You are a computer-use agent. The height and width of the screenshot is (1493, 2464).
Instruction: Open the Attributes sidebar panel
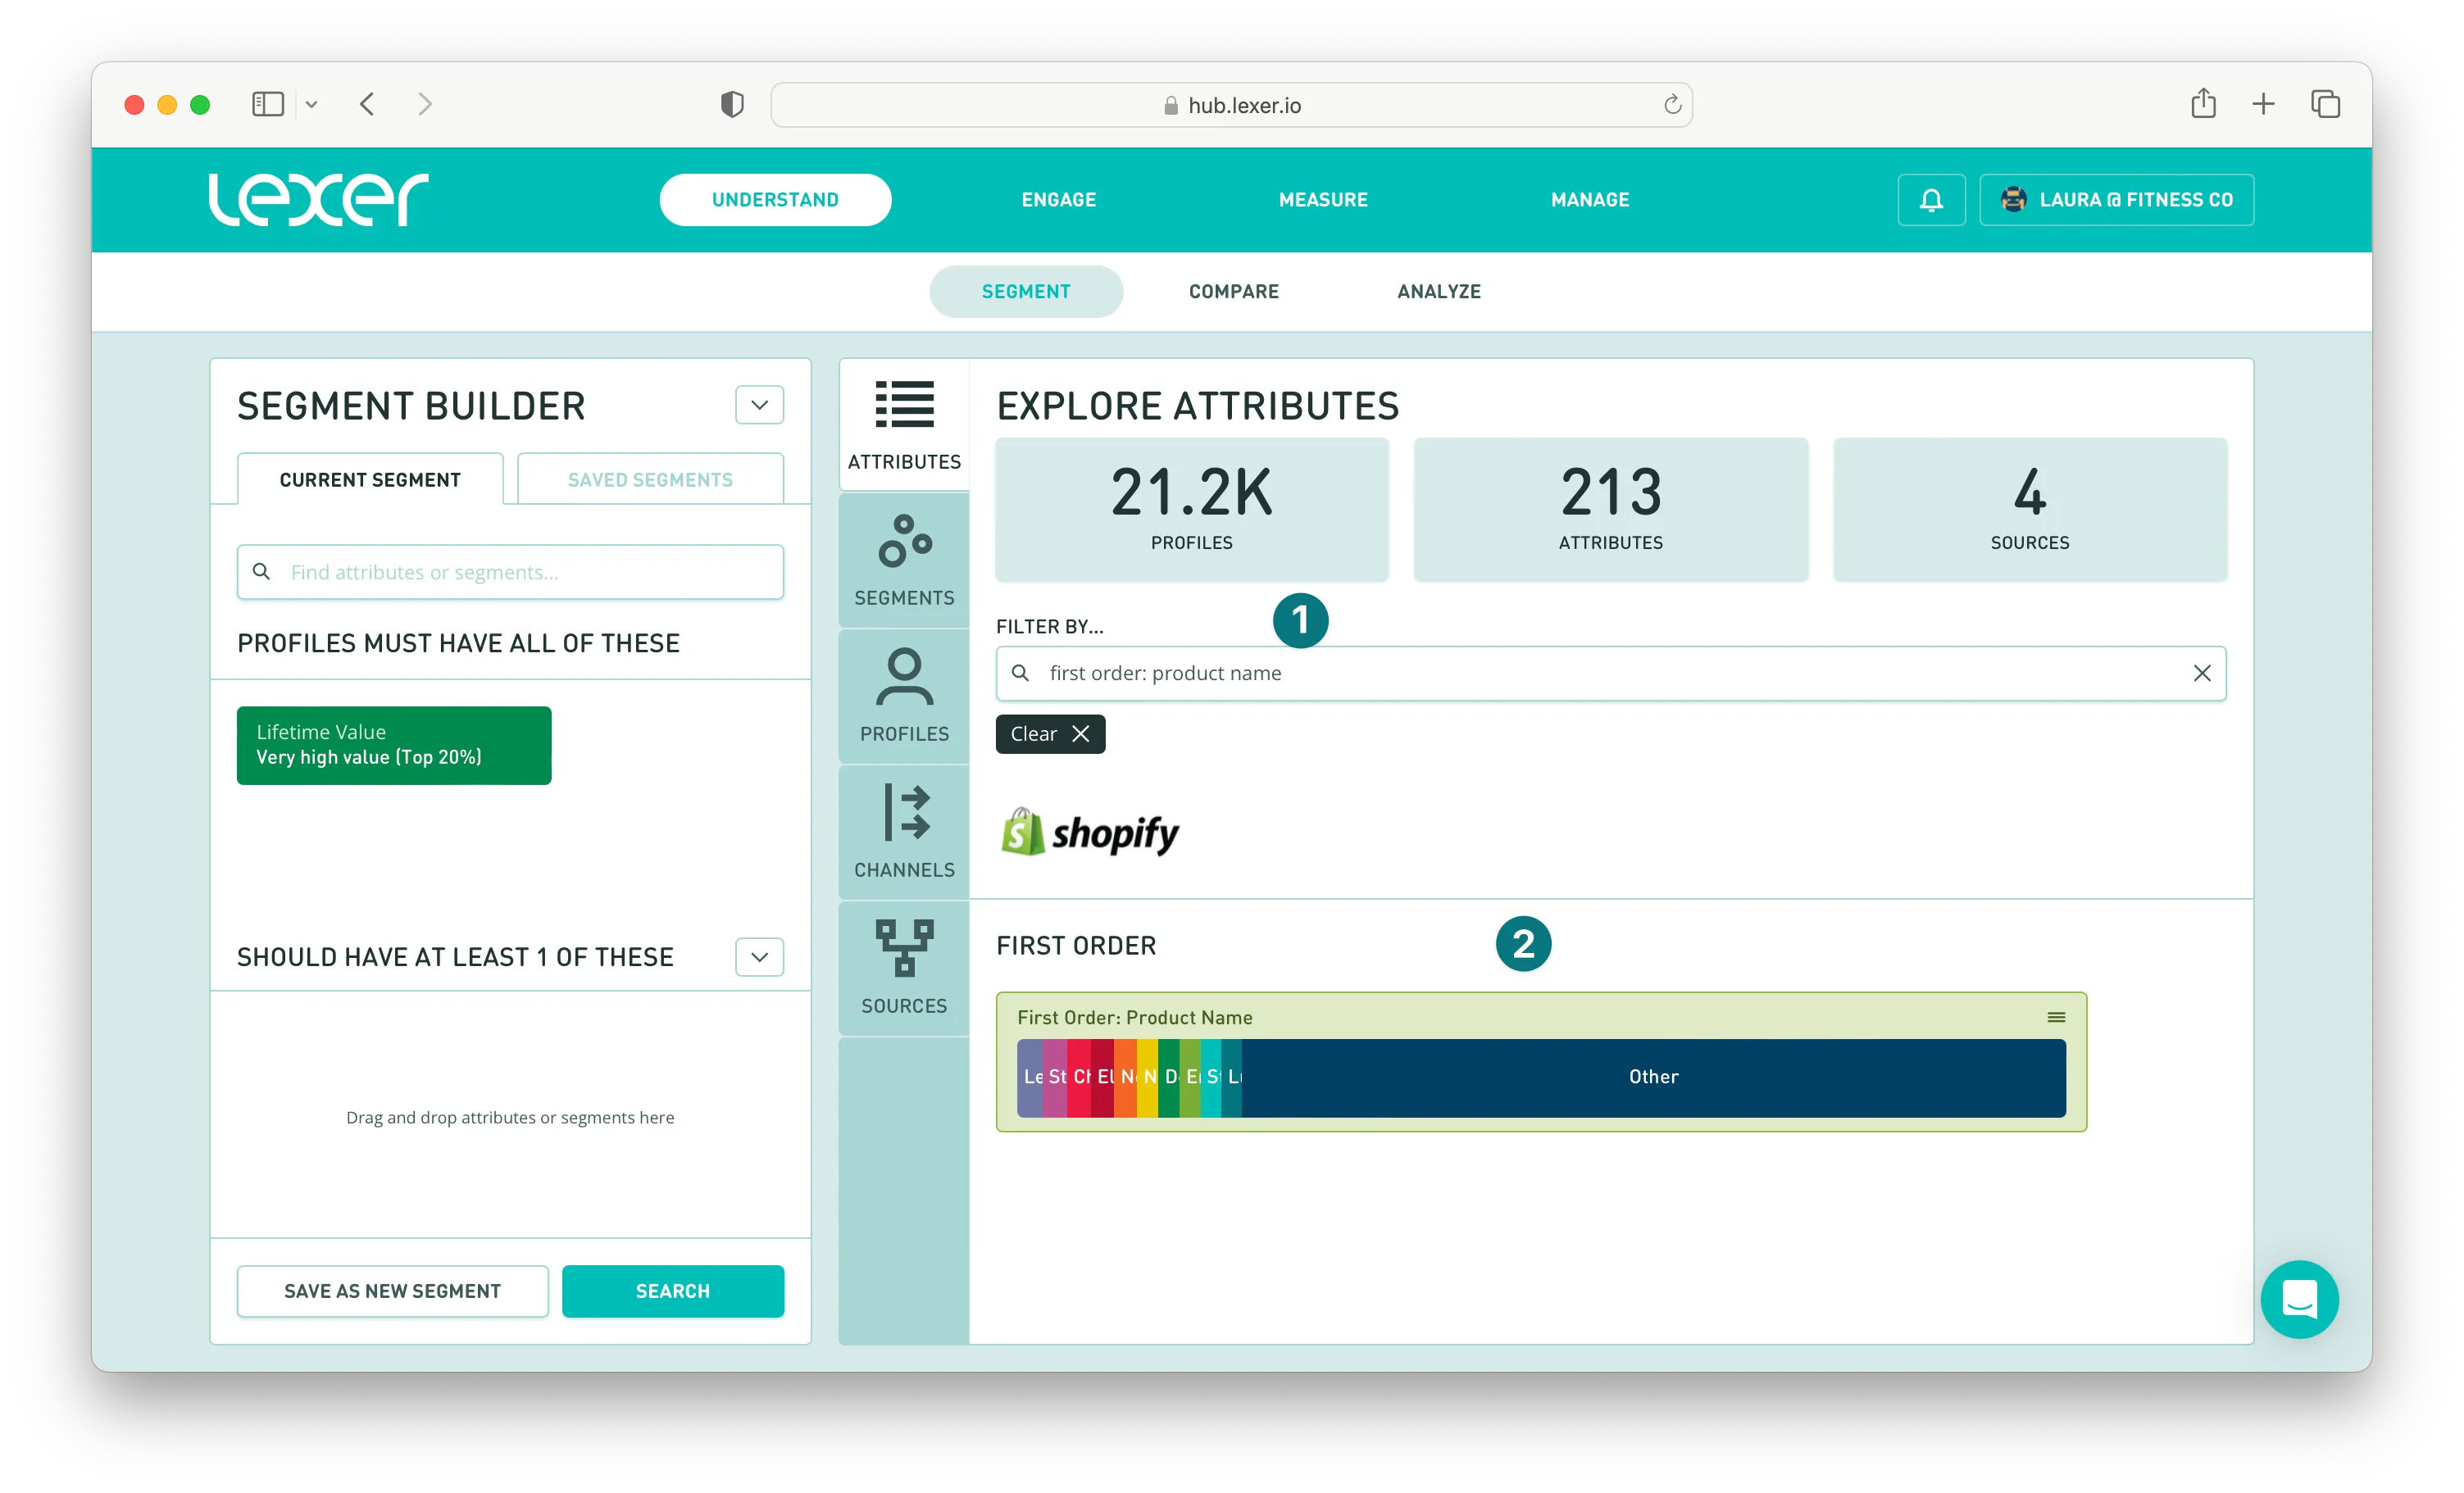904,425
